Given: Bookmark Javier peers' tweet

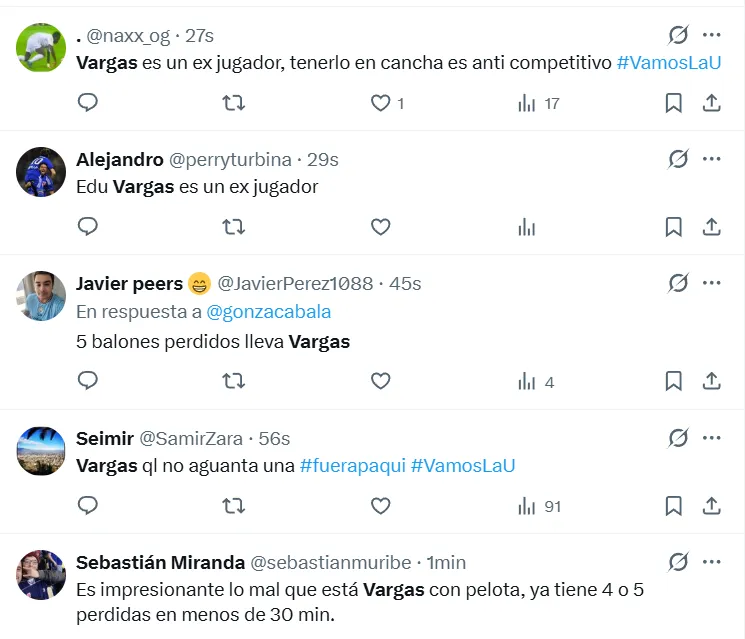Looking at the screenshot, I should [x=674, y=381].
